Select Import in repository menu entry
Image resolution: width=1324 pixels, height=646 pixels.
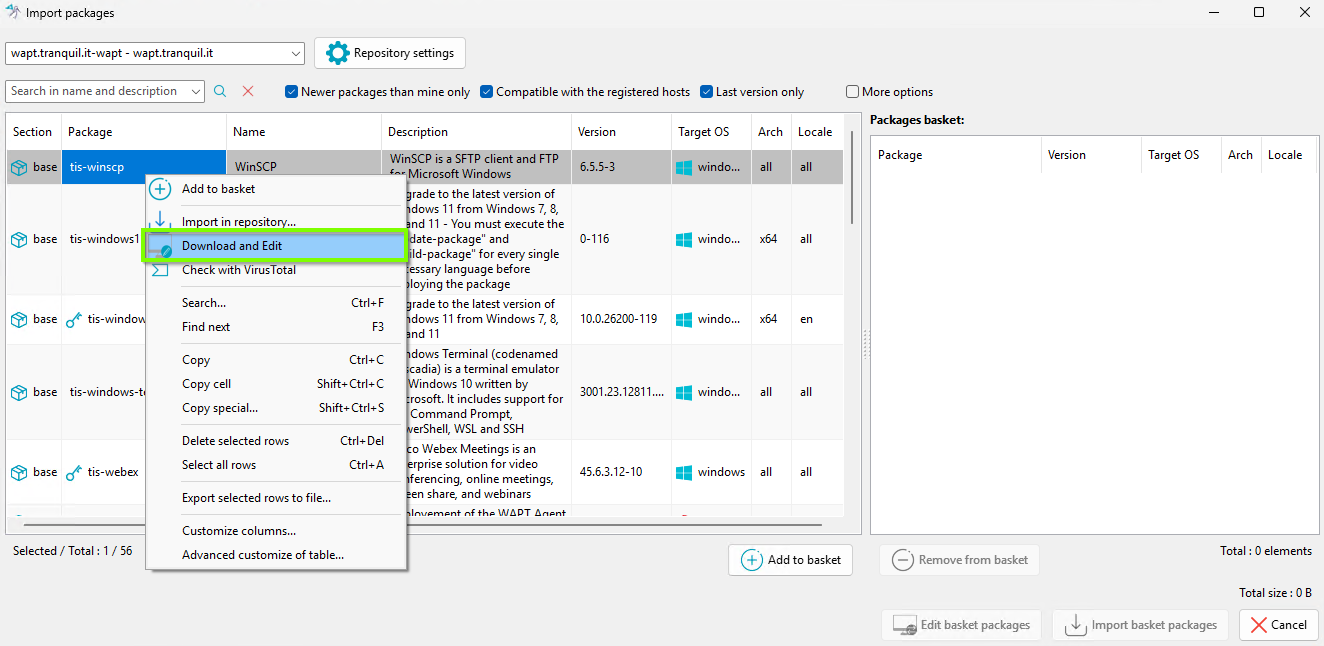pos(276,222)
